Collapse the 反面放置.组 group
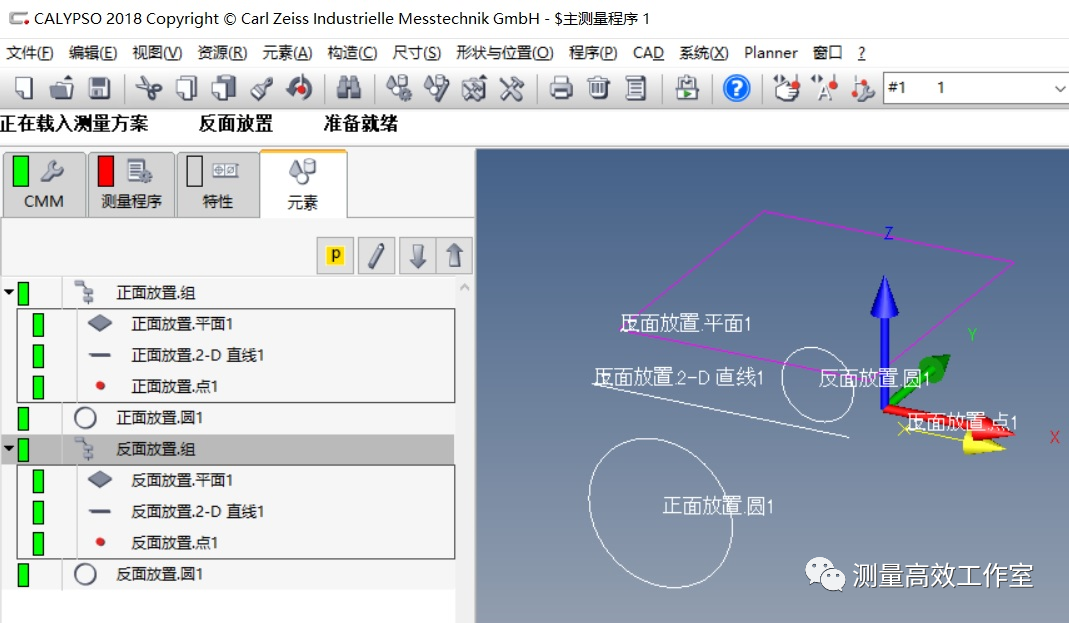1069x623 pixels. 9,449
